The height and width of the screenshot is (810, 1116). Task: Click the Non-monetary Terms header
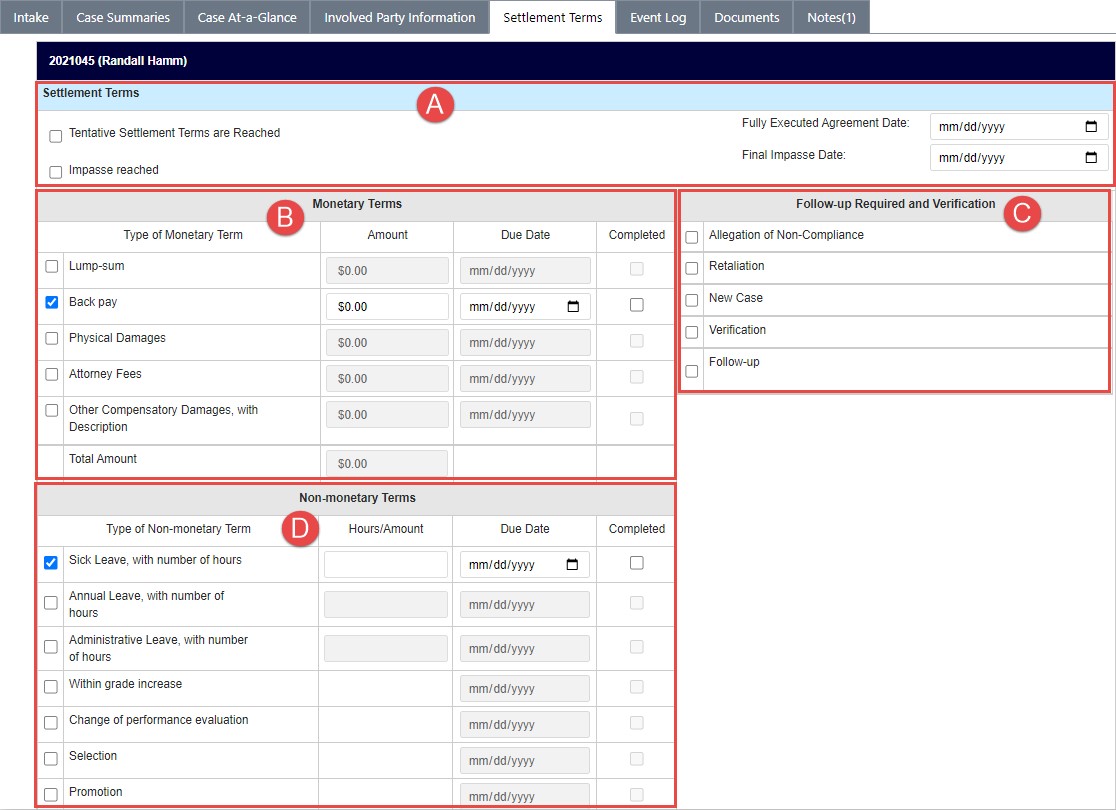tap(357, 498)
